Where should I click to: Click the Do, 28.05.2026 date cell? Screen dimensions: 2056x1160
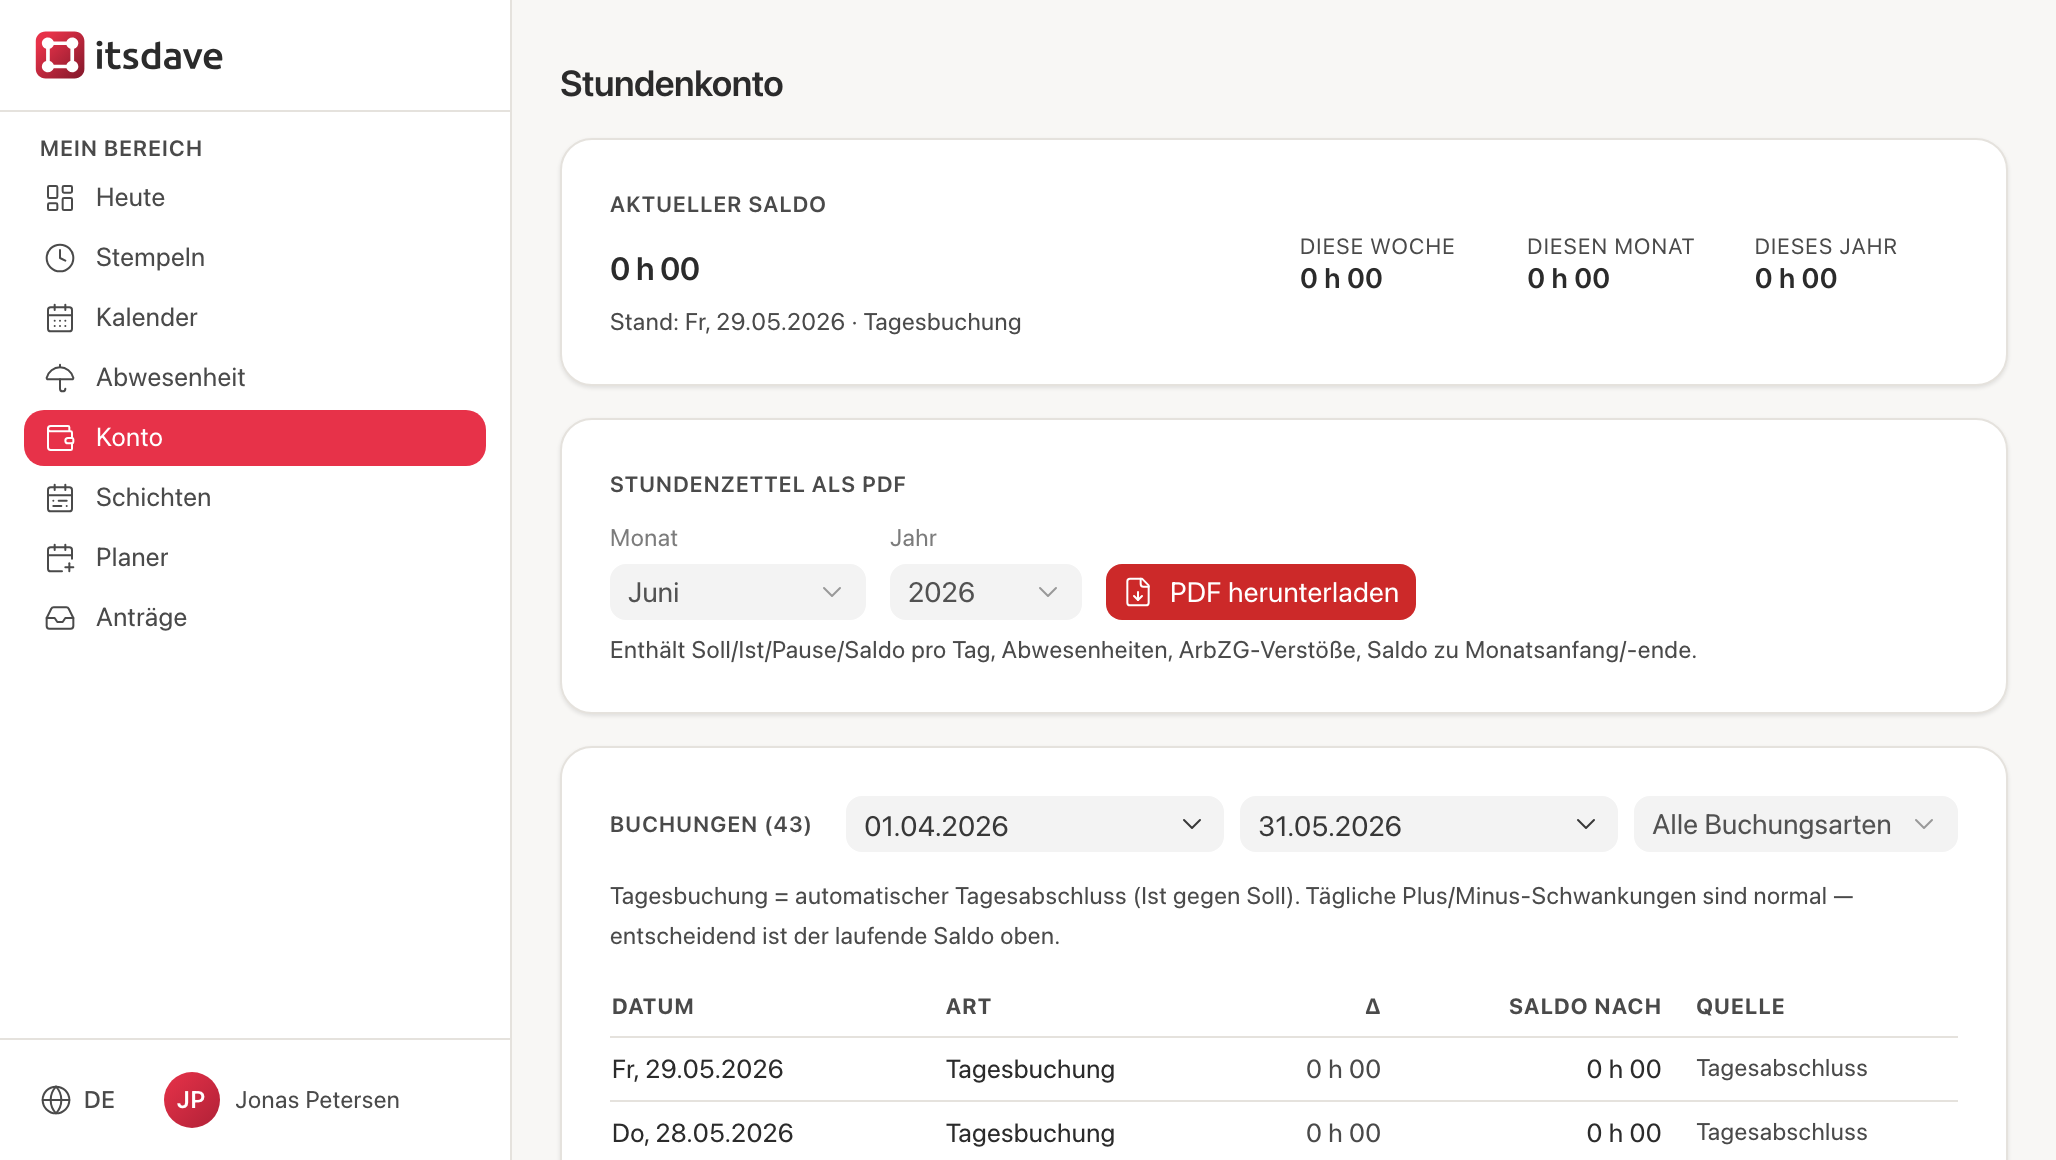702,1133
